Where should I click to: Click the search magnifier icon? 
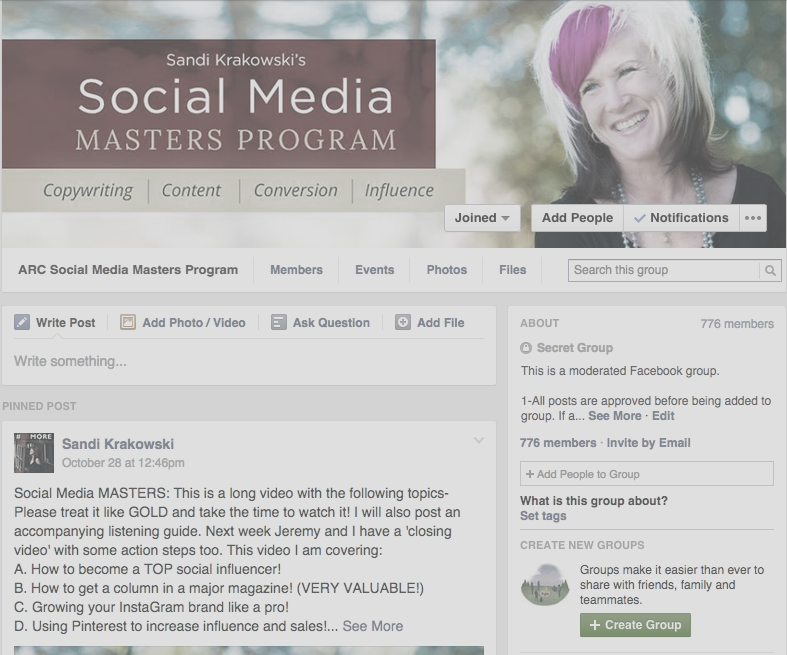tap(770, 271)
